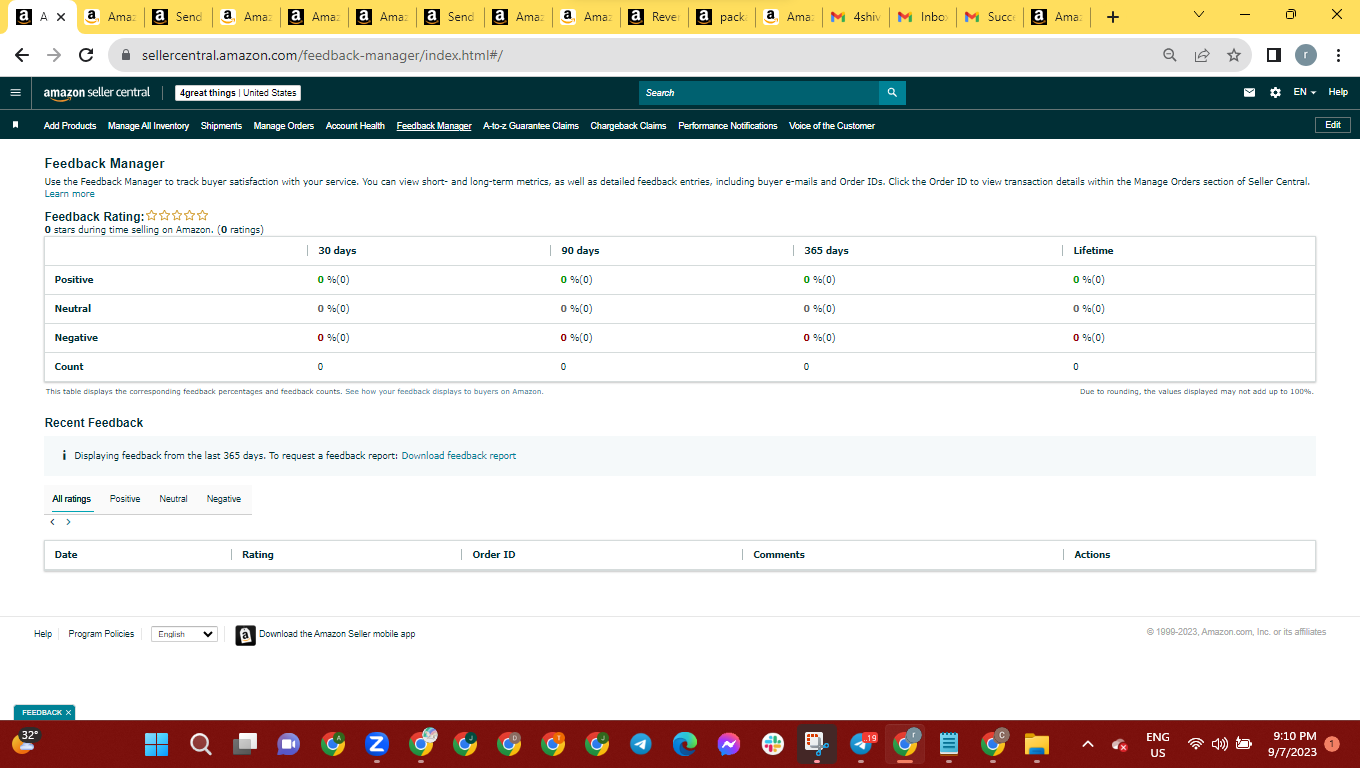Open the 4great things United States marketplace switcher
This screenshot has width=1360, height=768.
pyautogui.click(x=238, y=93)
